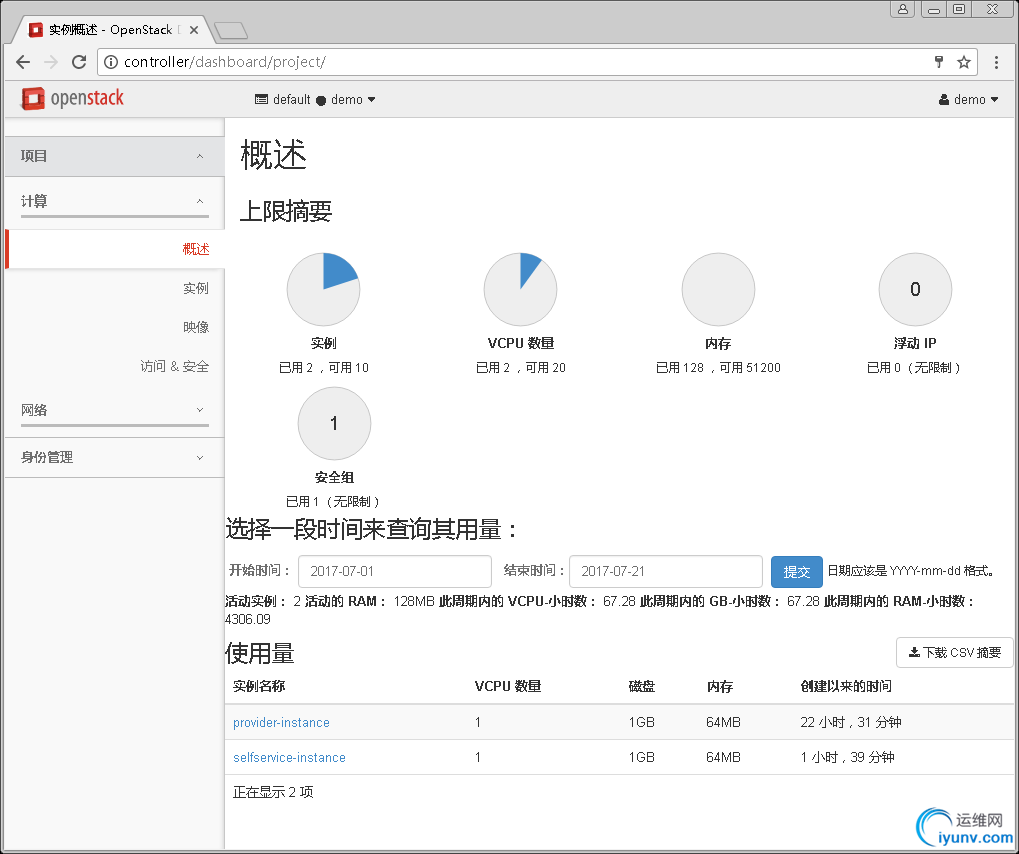Screen dimensions: 1019x854
Task: Open the demo user account dropdown
Action: click(968, 100)
